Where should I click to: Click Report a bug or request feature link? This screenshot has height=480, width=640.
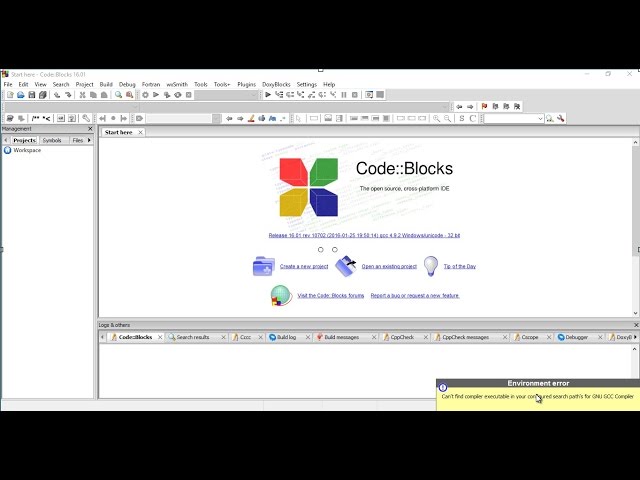click(415, 296)
